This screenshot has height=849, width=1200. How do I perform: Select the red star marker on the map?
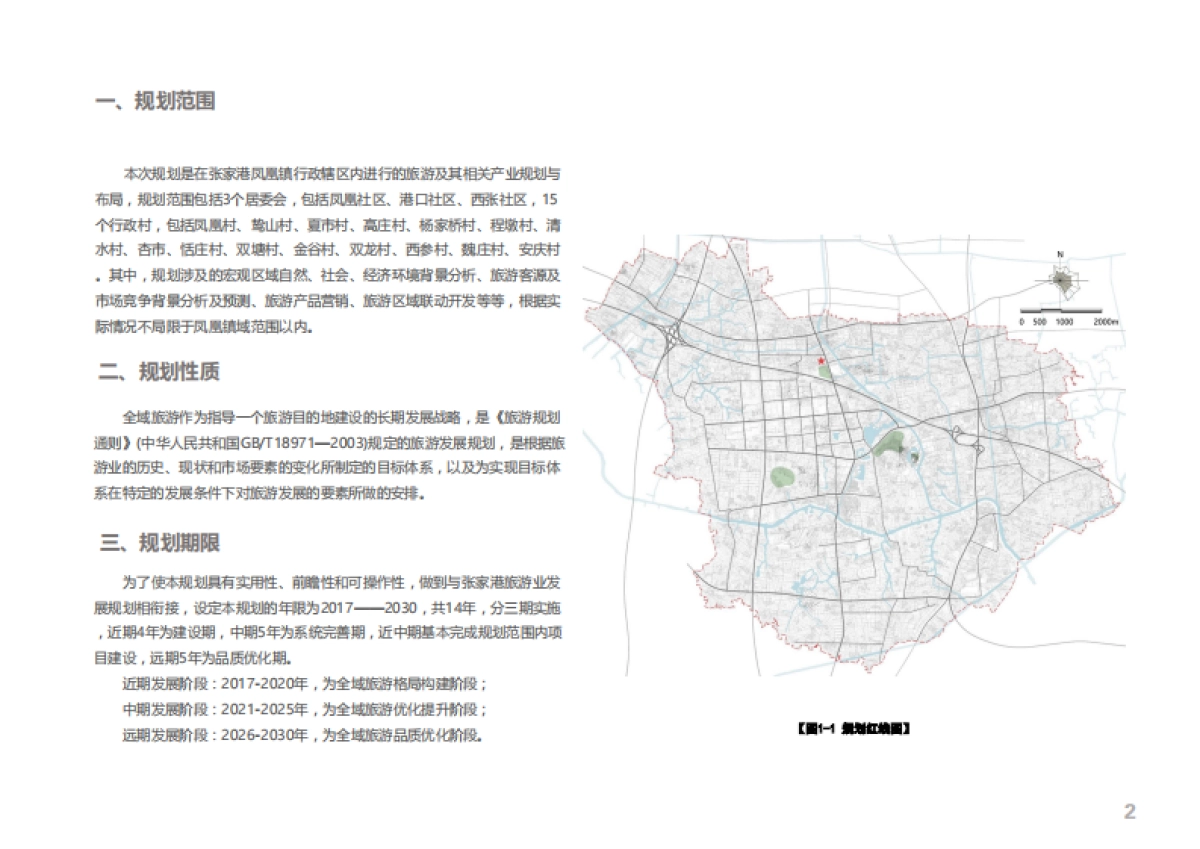[821, 361]
